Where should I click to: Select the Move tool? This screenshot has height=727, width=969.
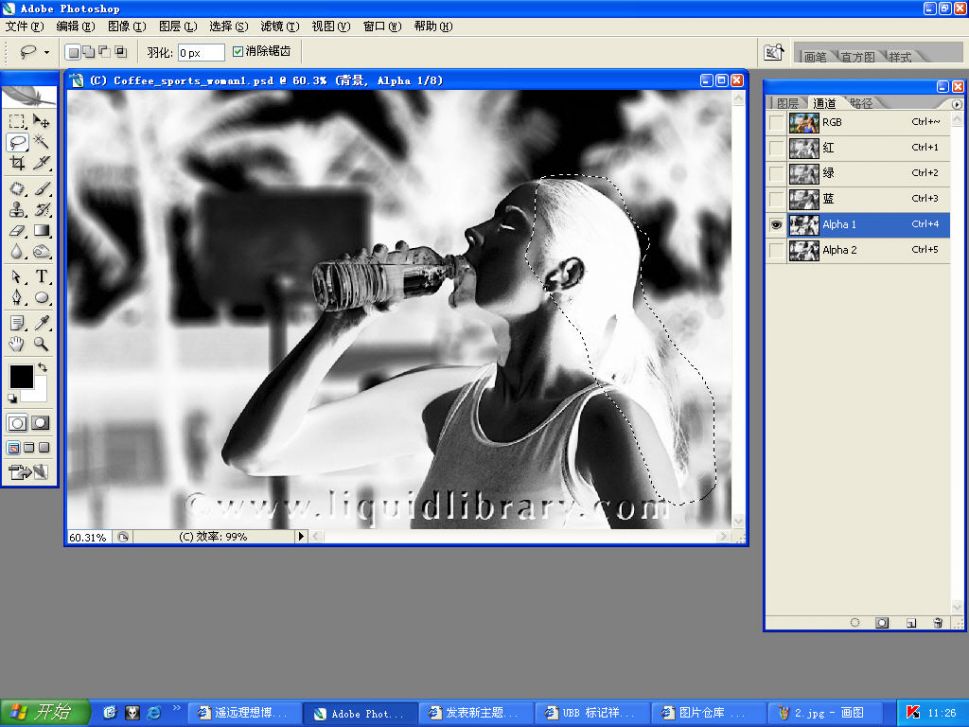click(x=41, y=121)
